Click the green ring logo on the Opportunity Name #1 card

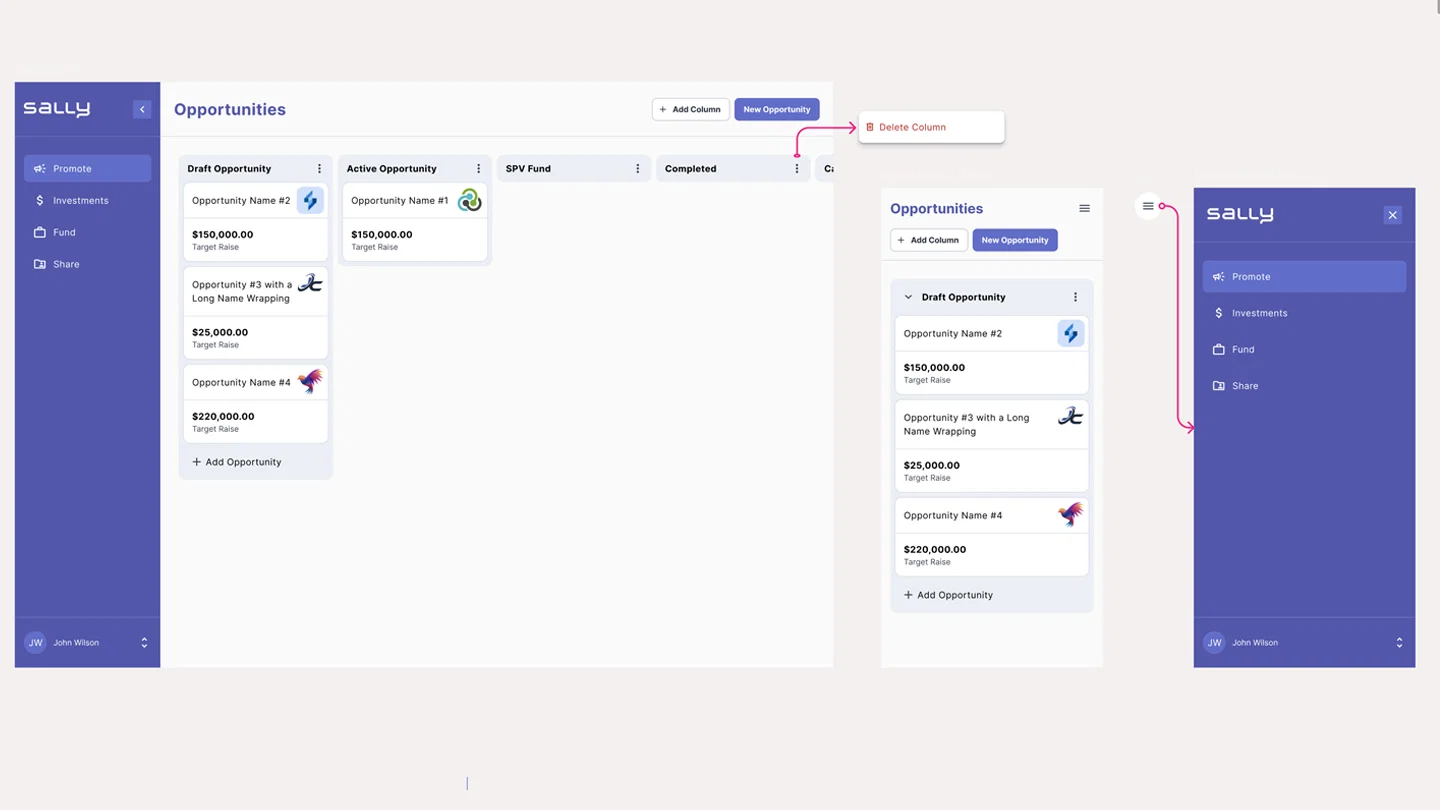click(469, 200)
